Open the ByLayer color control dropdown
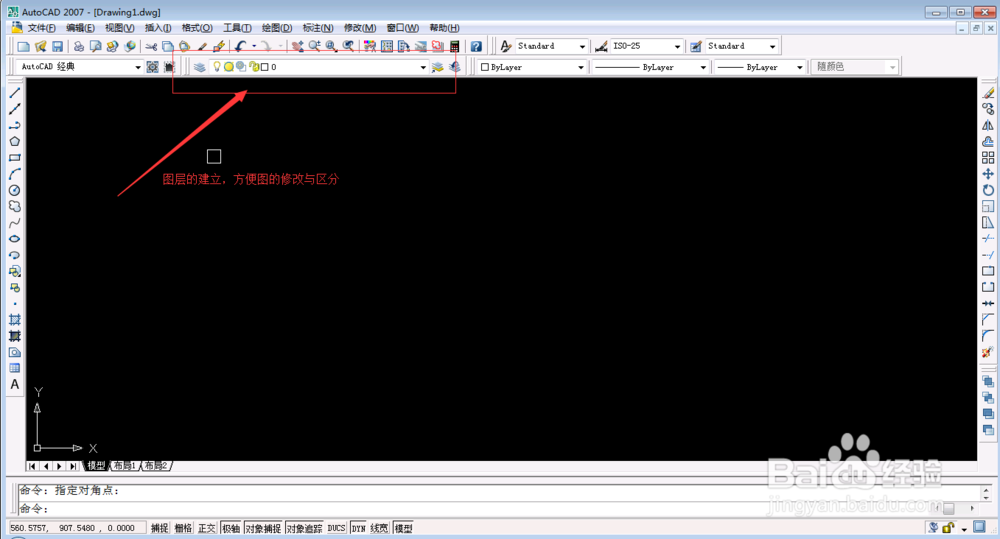This screenshot has height=539, width=1000. pos(581,67)
